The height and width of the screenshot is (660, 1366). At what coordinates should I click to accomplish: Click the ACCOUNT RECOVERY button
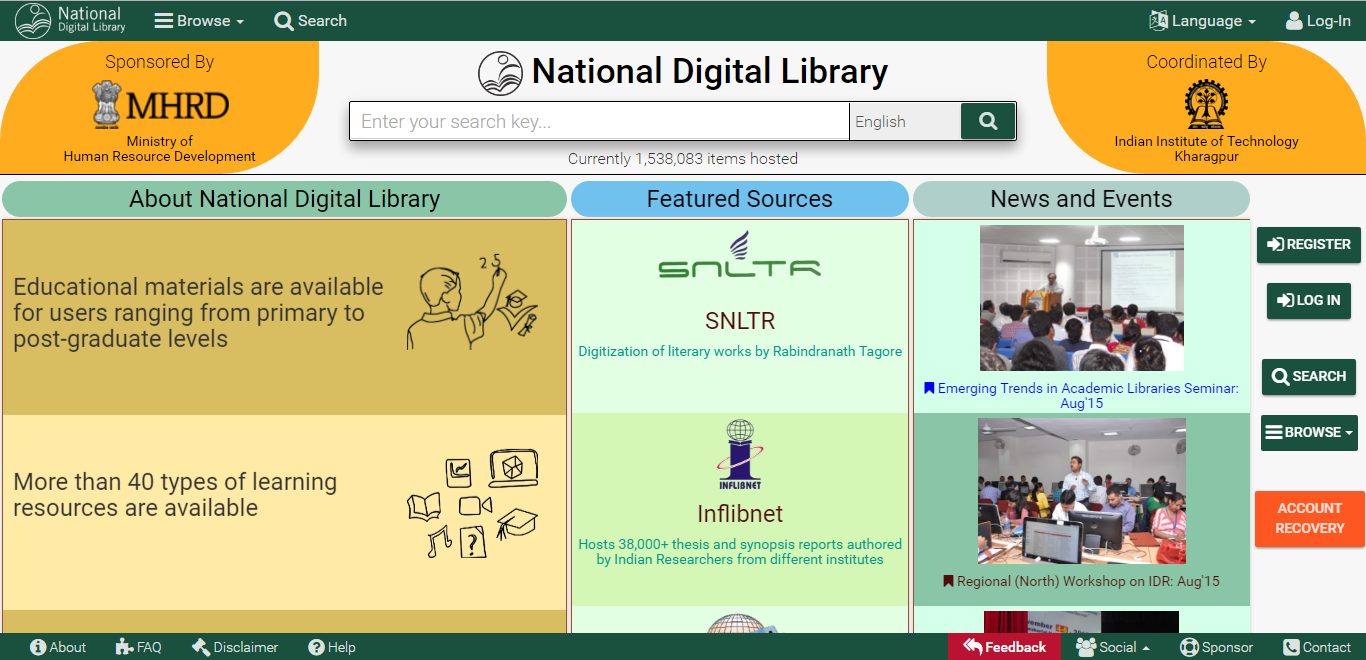(x=1309, y=519)
